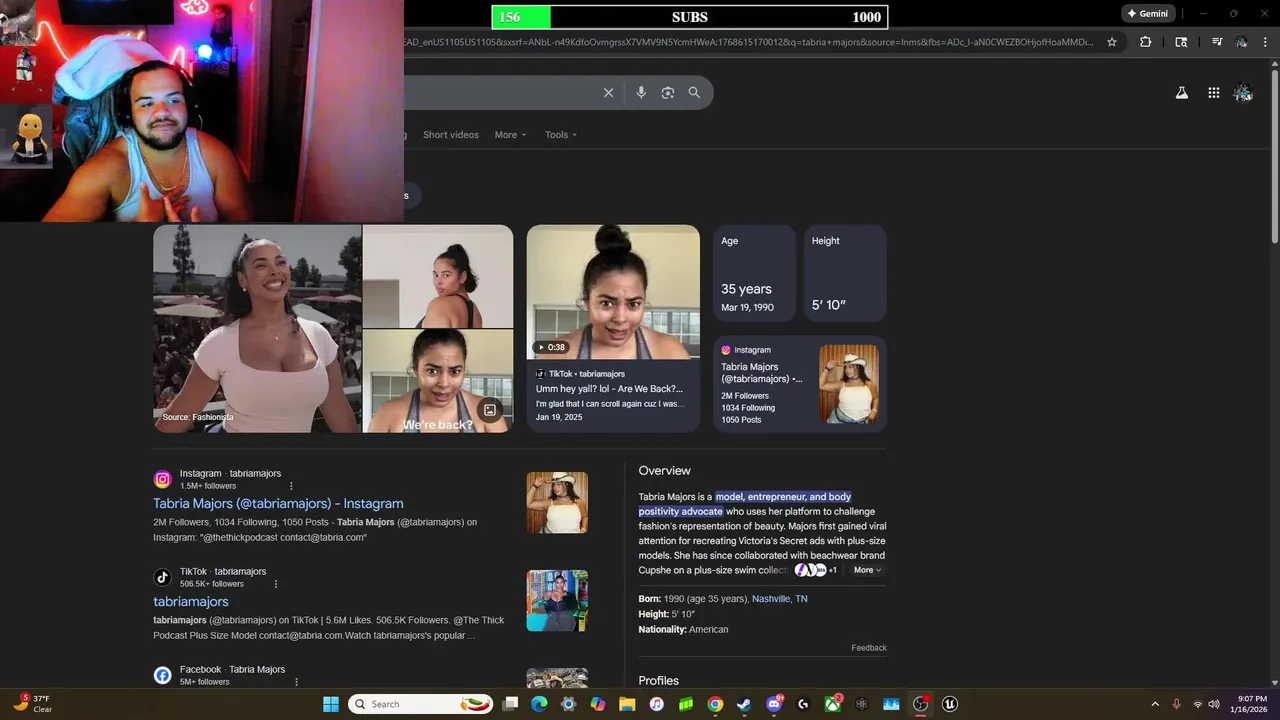This screenshot has height=720, width=1280.
Task: Open volume control in system tray
Action: tap(1214, 704)
